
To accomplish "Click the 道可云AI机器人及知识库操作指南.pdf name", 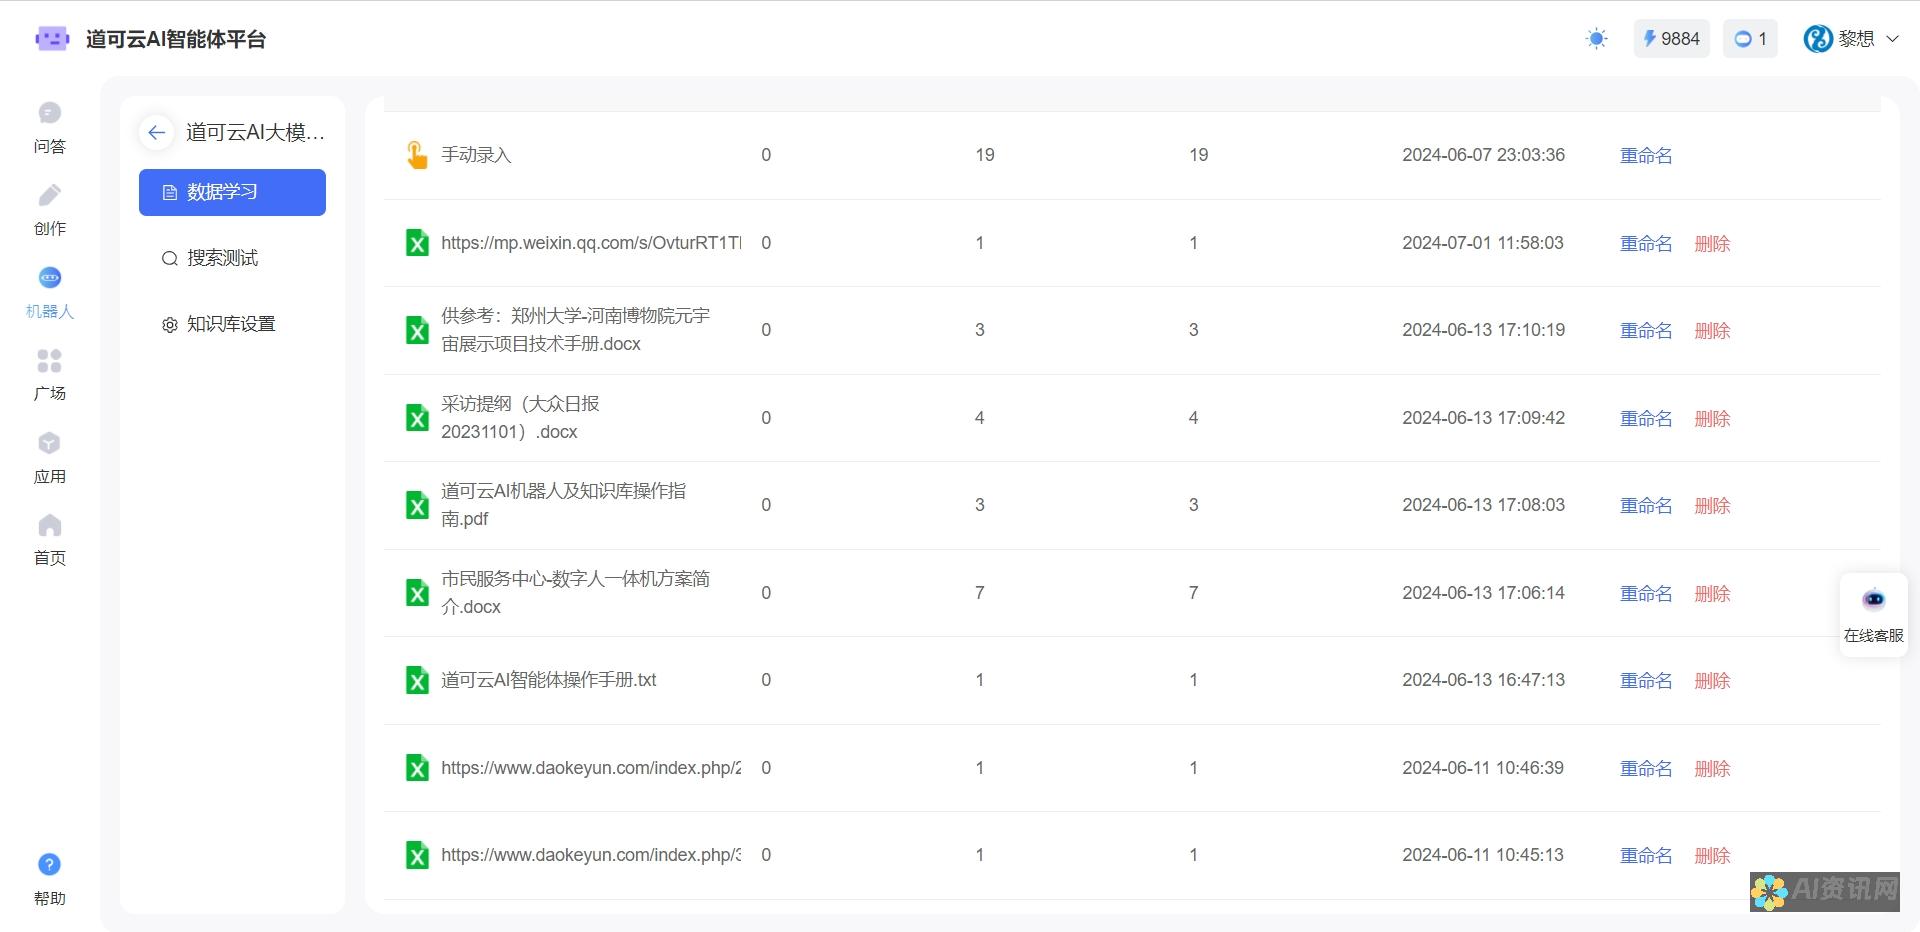I will (563, 505).
